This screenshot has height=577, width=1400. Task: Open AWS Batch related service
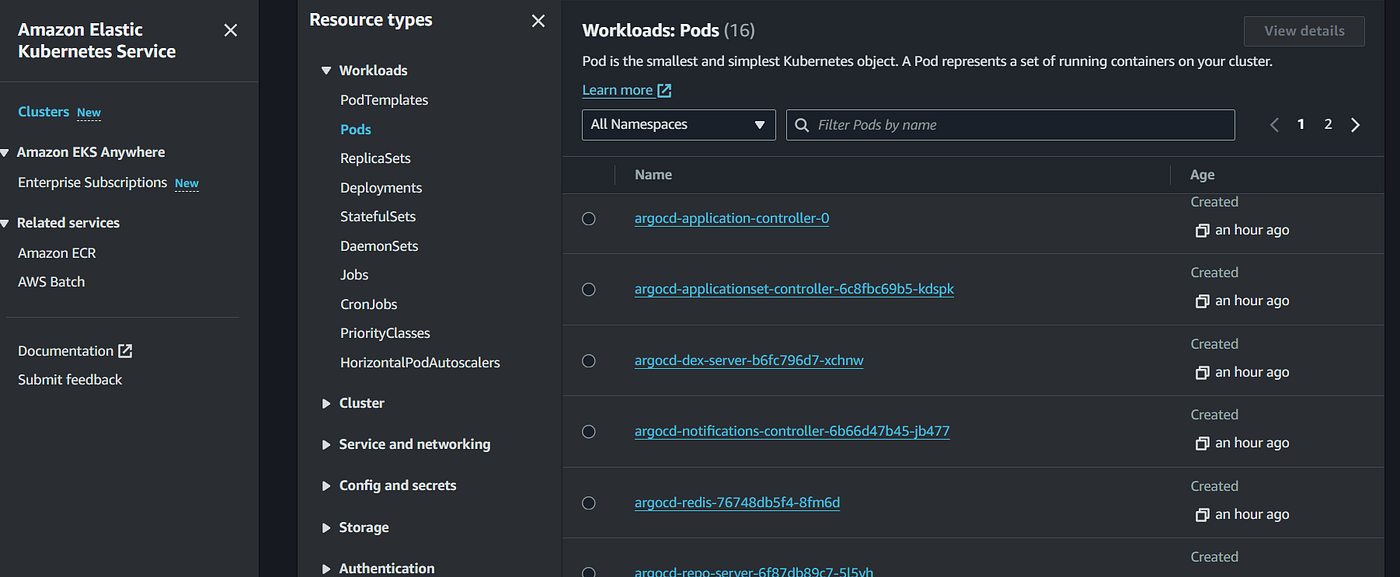(x=51, y=282)
